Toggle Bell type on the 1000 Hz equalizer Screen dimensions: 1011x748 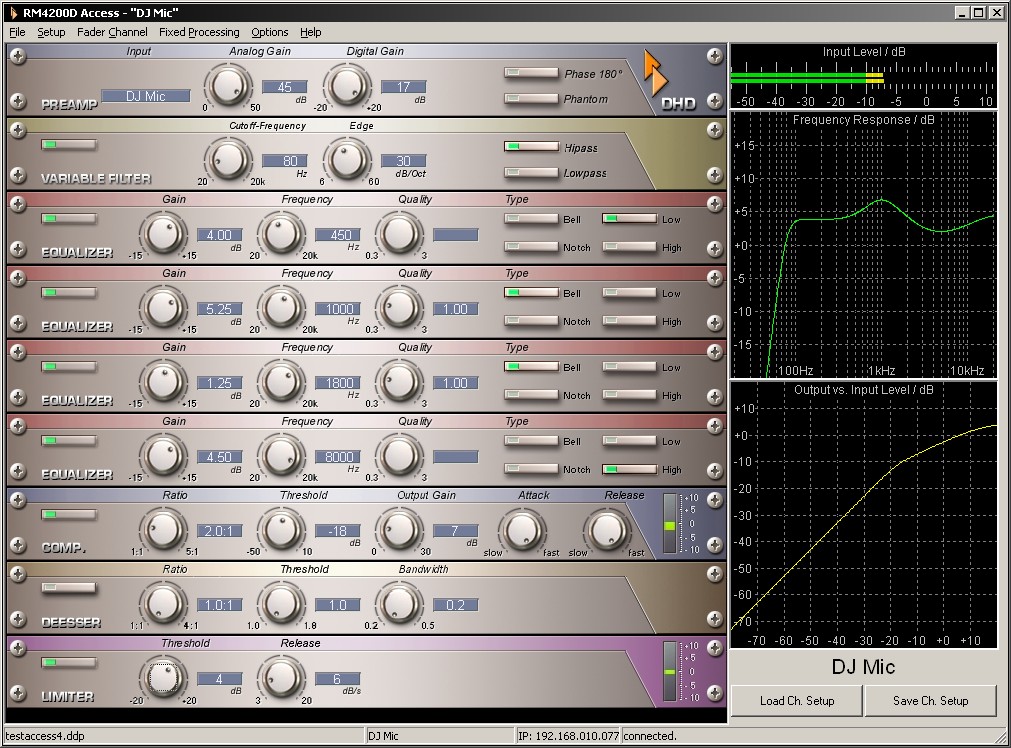pos(531,293)
